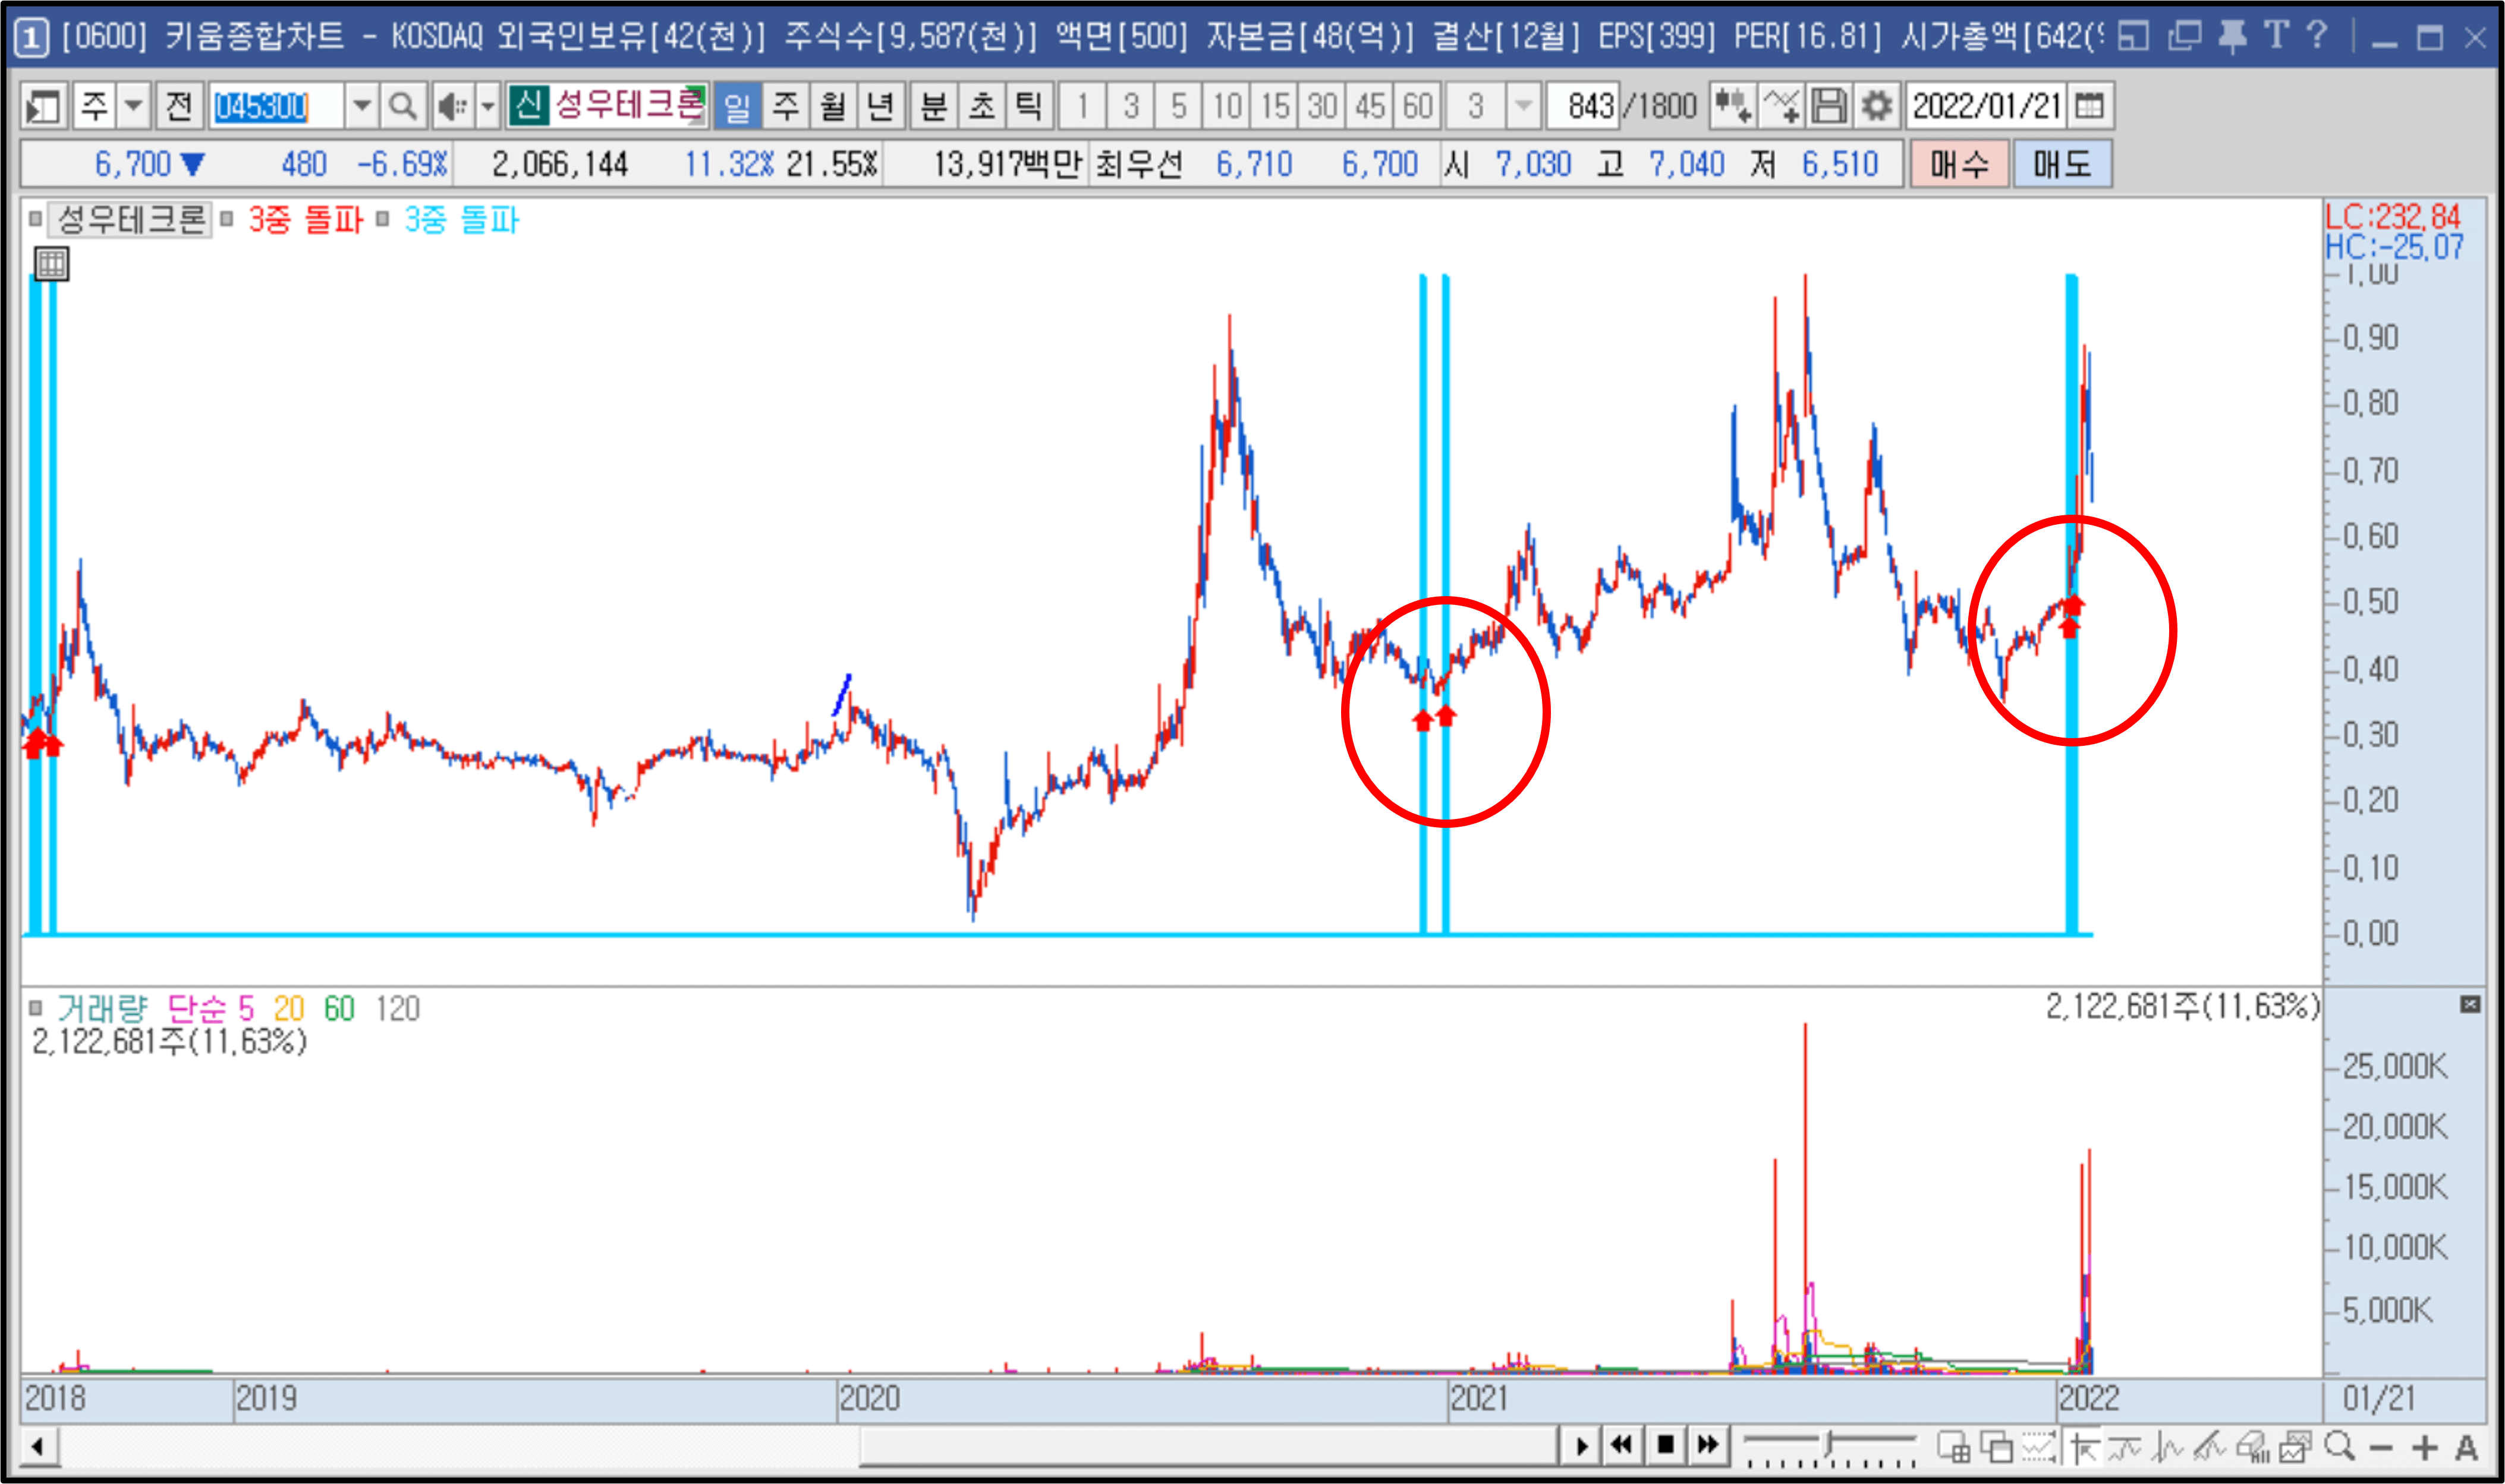
Task: Open the dropdown next to the 주 button
Action: tap(133, 106)
